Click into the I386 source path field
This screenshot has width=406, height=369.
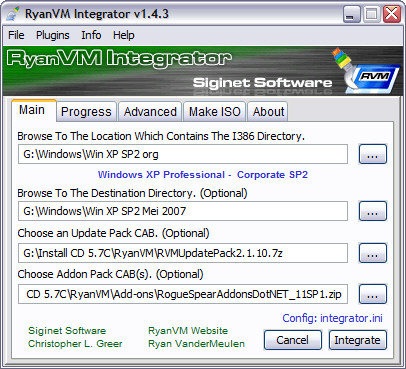click(183, 154)
